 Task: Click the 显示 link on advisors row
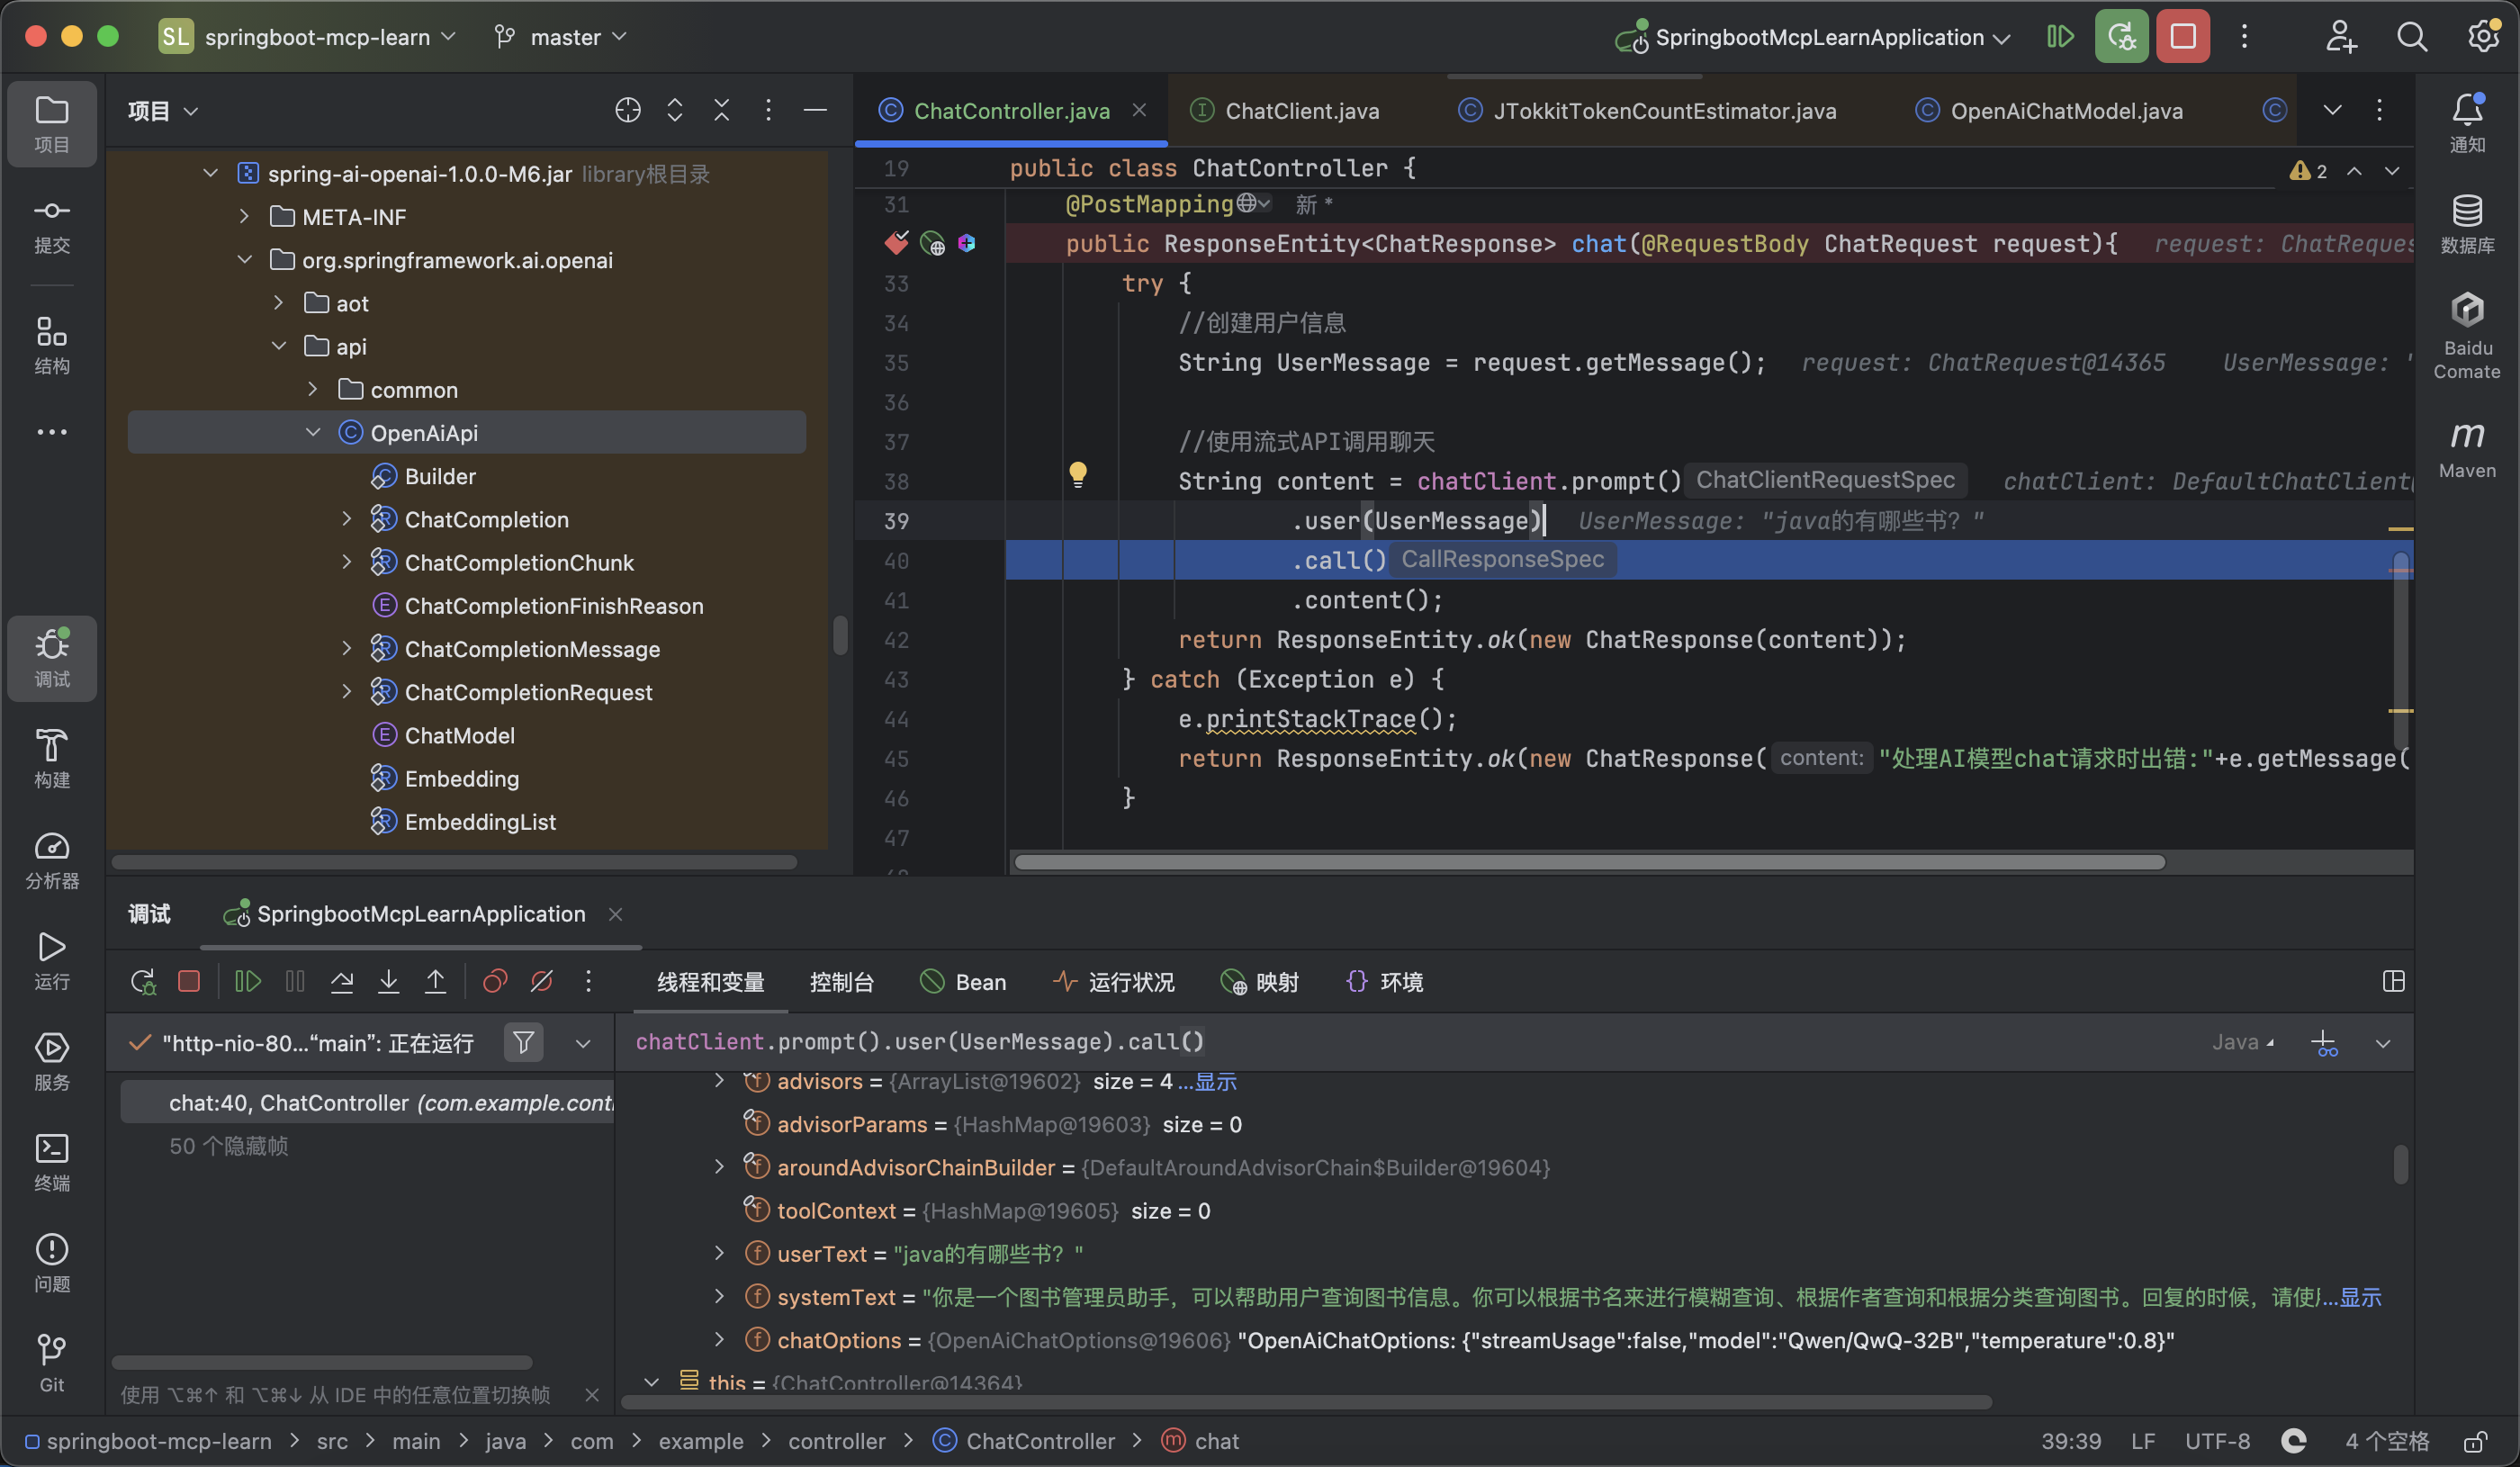[x=1216, y=1081]
